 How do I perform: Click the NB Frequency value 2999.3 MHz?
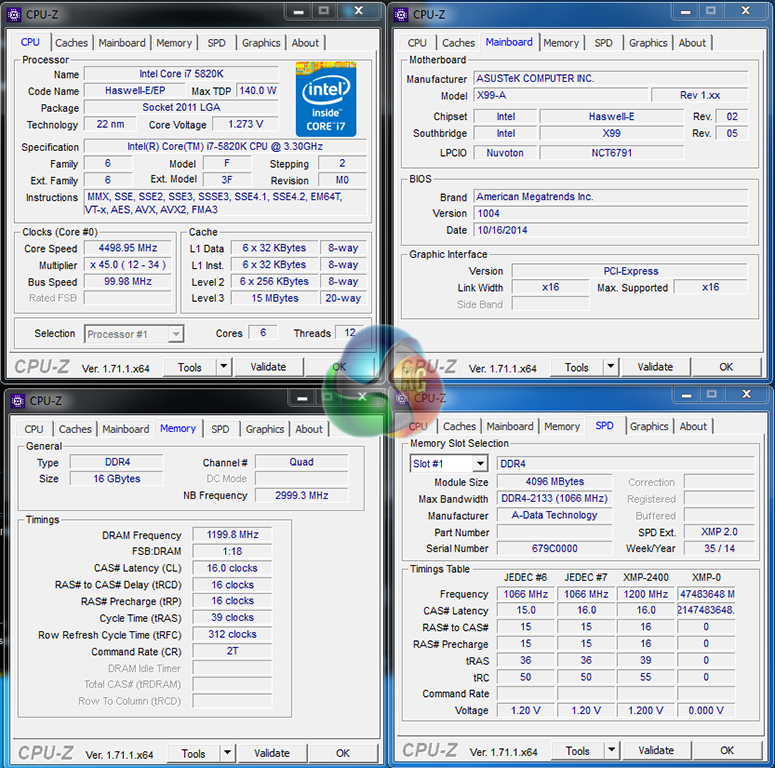(302, 495)
